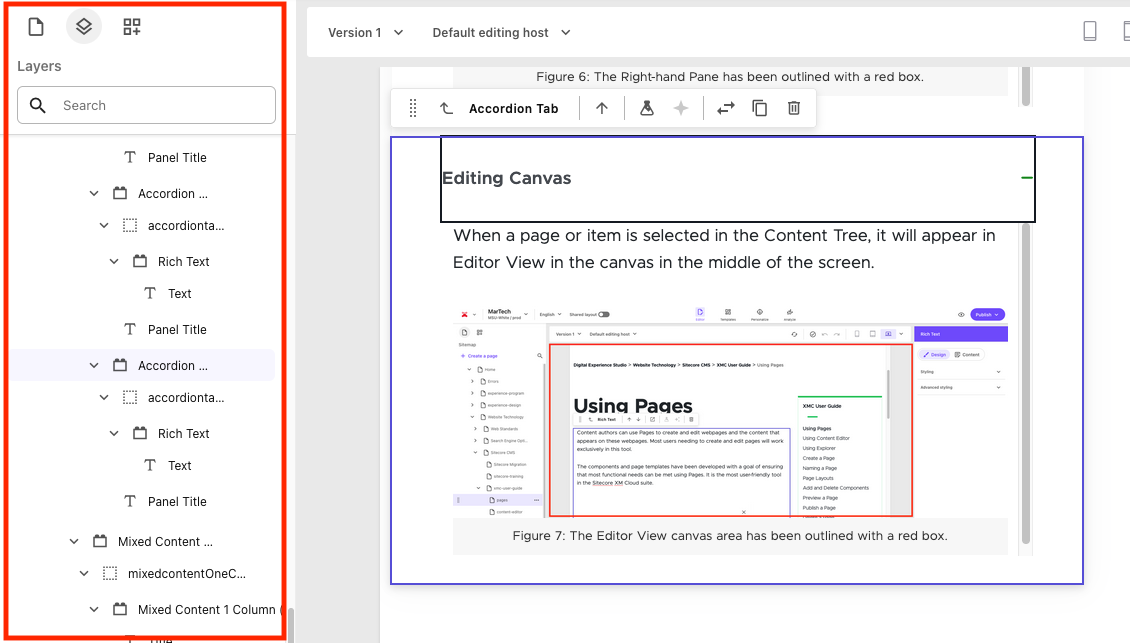Duplicate the Accordion Tab component
Screen dimensions: 1130x643
(759, 108)
